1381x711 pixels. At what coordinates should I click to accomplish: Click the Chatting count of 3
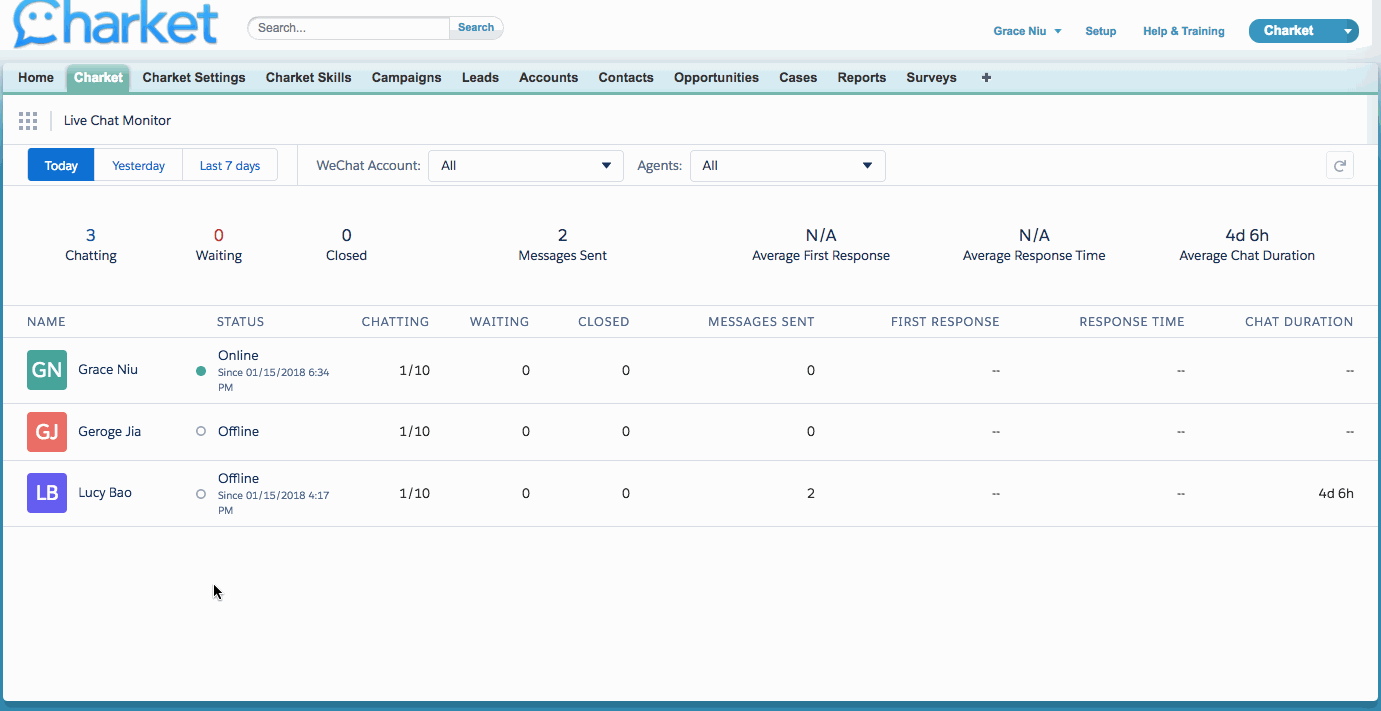(x=91, y=235)
